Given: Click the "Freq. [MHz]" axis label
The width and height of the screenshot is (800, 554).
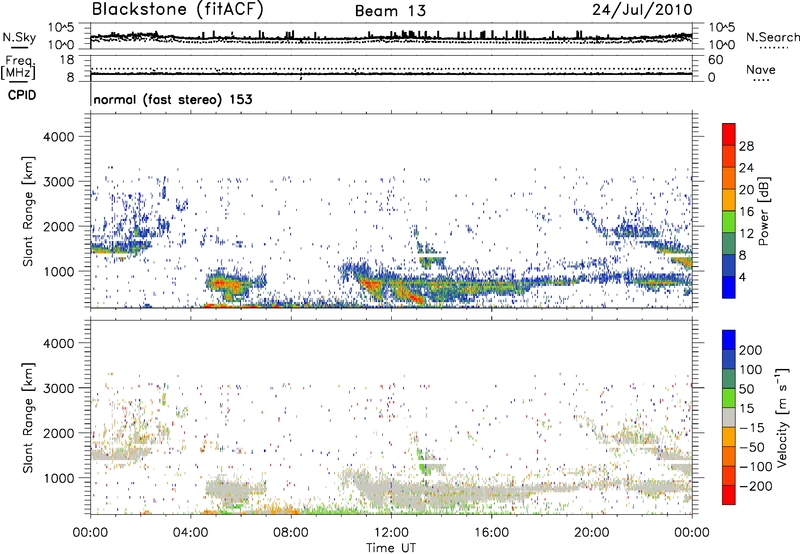Looking at the screenshot, I should (x=18, y=68).
